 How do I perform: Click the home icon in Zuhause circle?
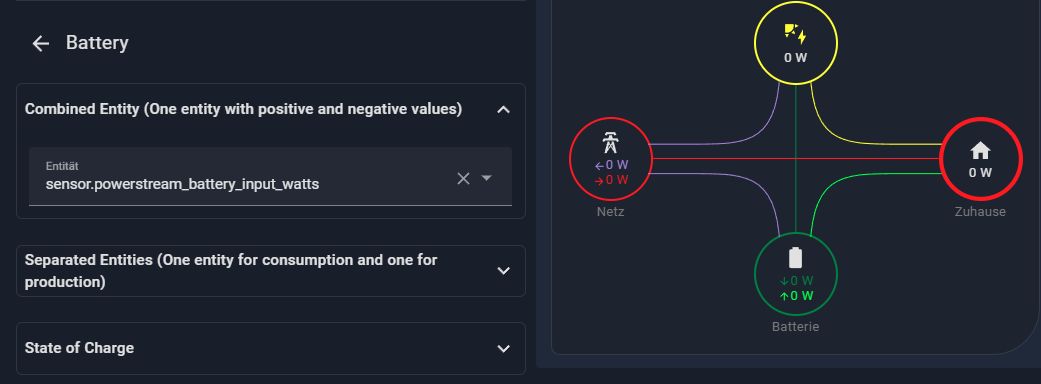pos(980,152)
